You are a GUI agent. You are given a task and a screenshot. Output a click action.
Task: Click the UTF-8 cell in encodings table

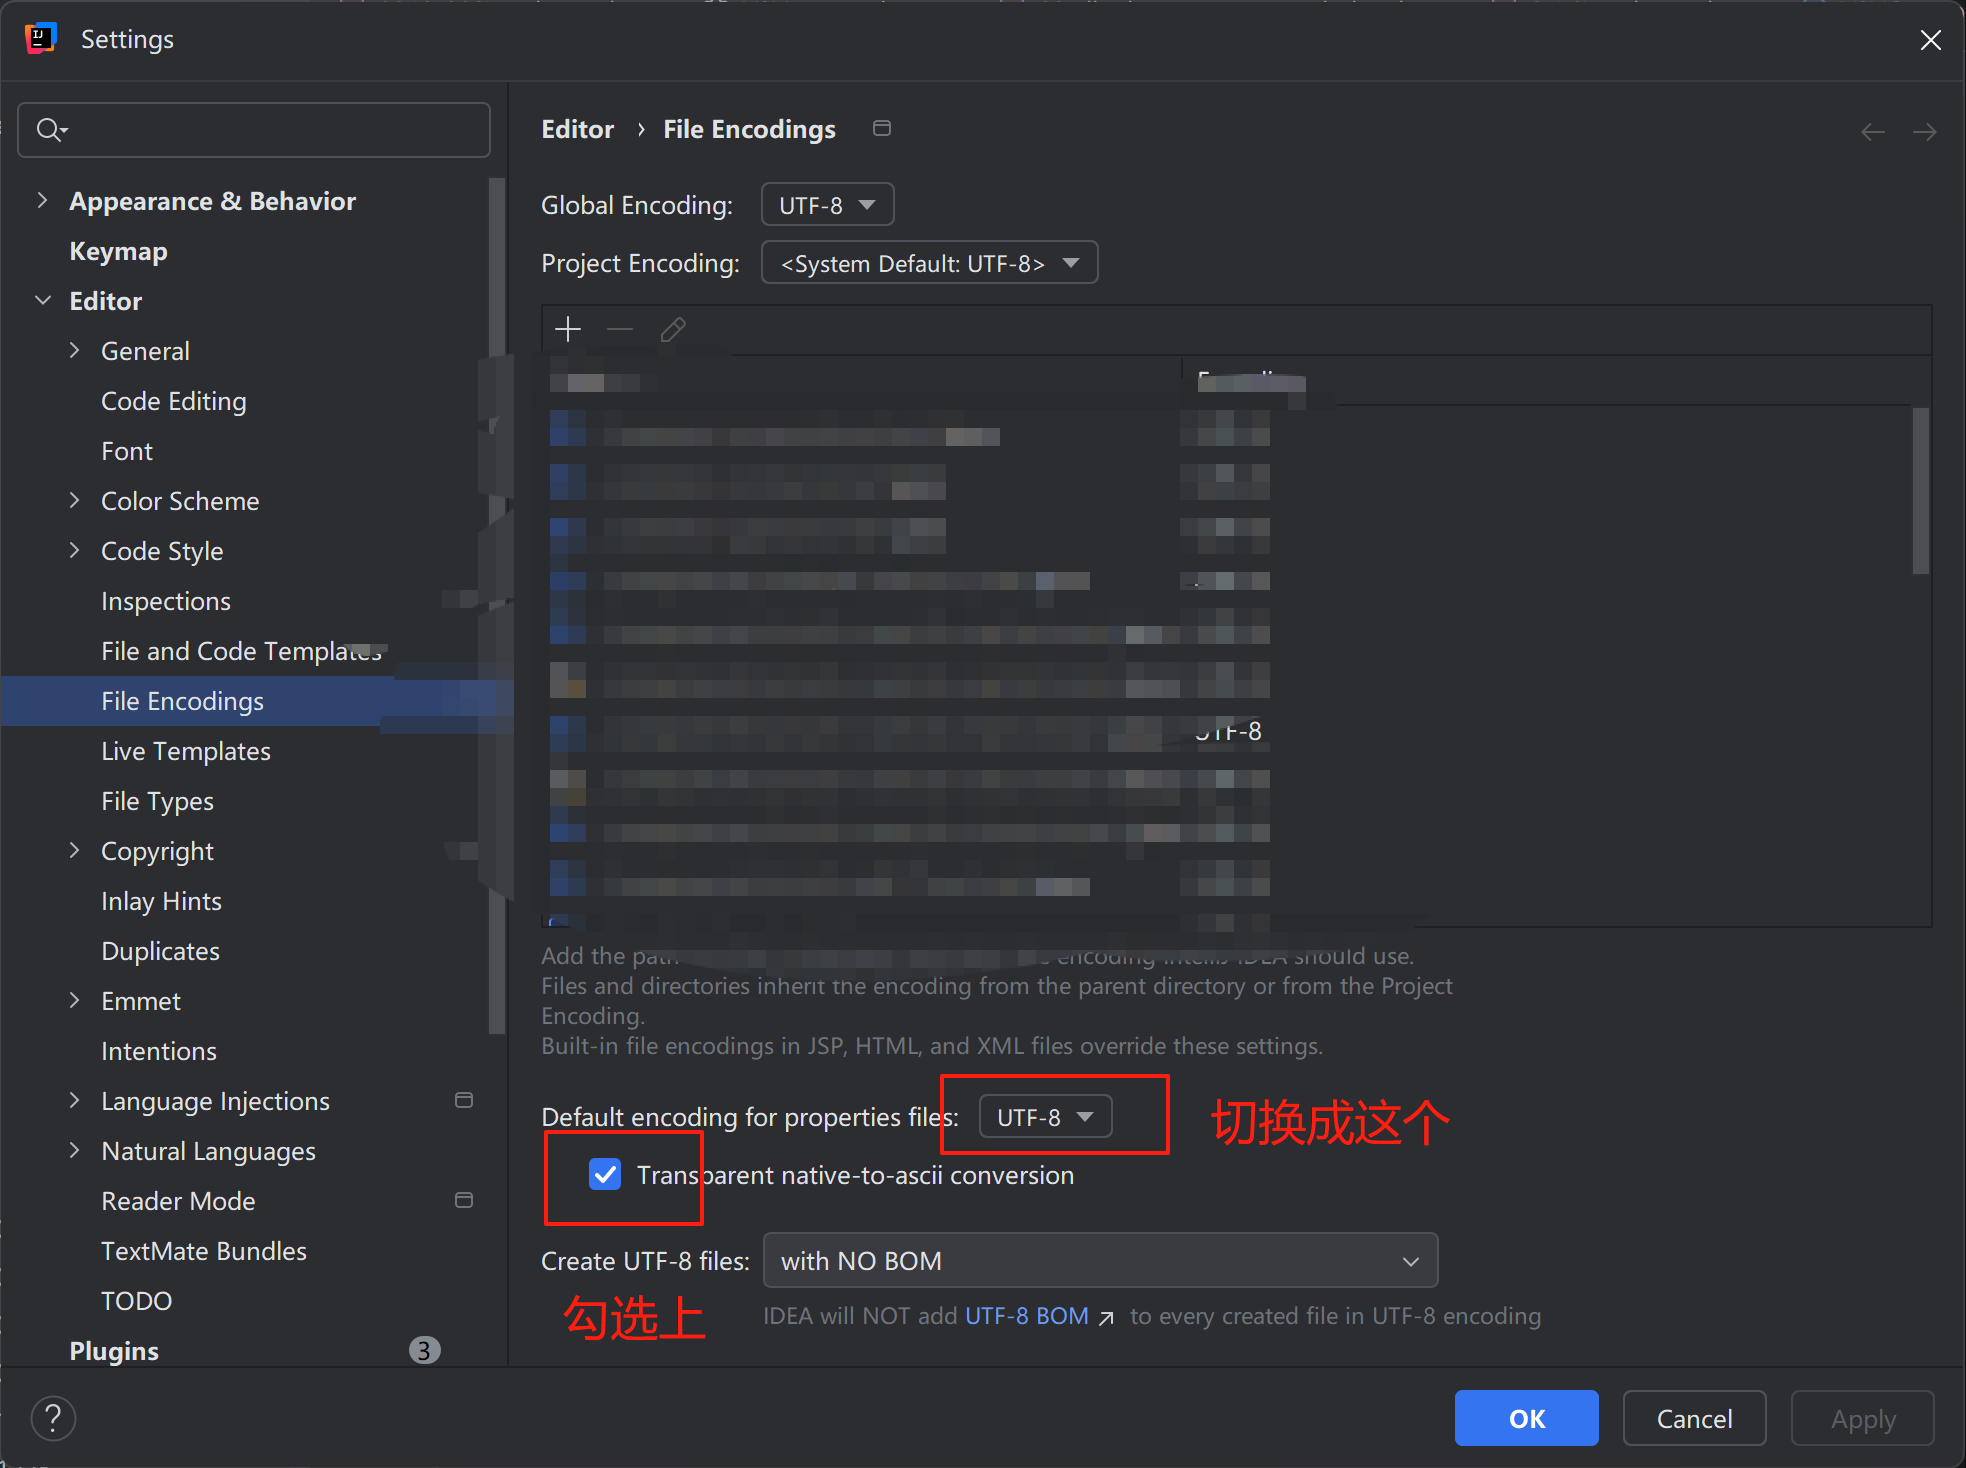point(1230,731)
